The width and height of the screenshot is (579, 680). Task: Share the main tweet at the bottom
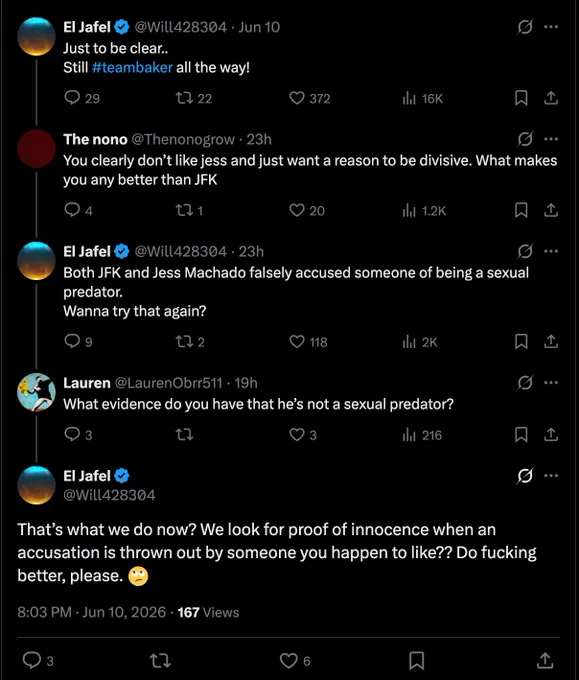click(x=545, y=660)
